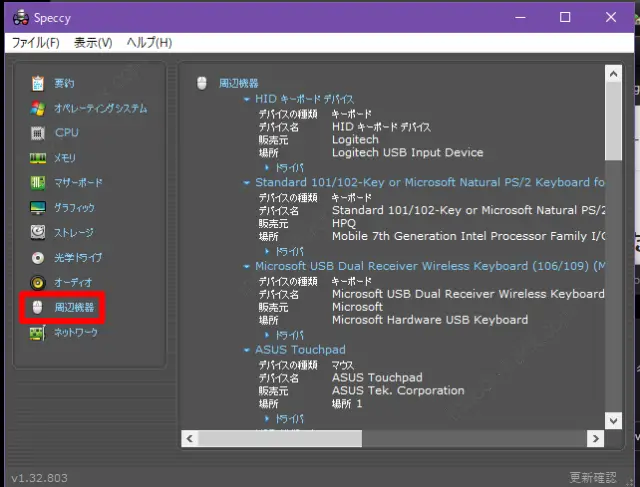Select the 光学ドライブ disc icon
Image resolution: width=640 pixels, height=487 pixels.
38,258
